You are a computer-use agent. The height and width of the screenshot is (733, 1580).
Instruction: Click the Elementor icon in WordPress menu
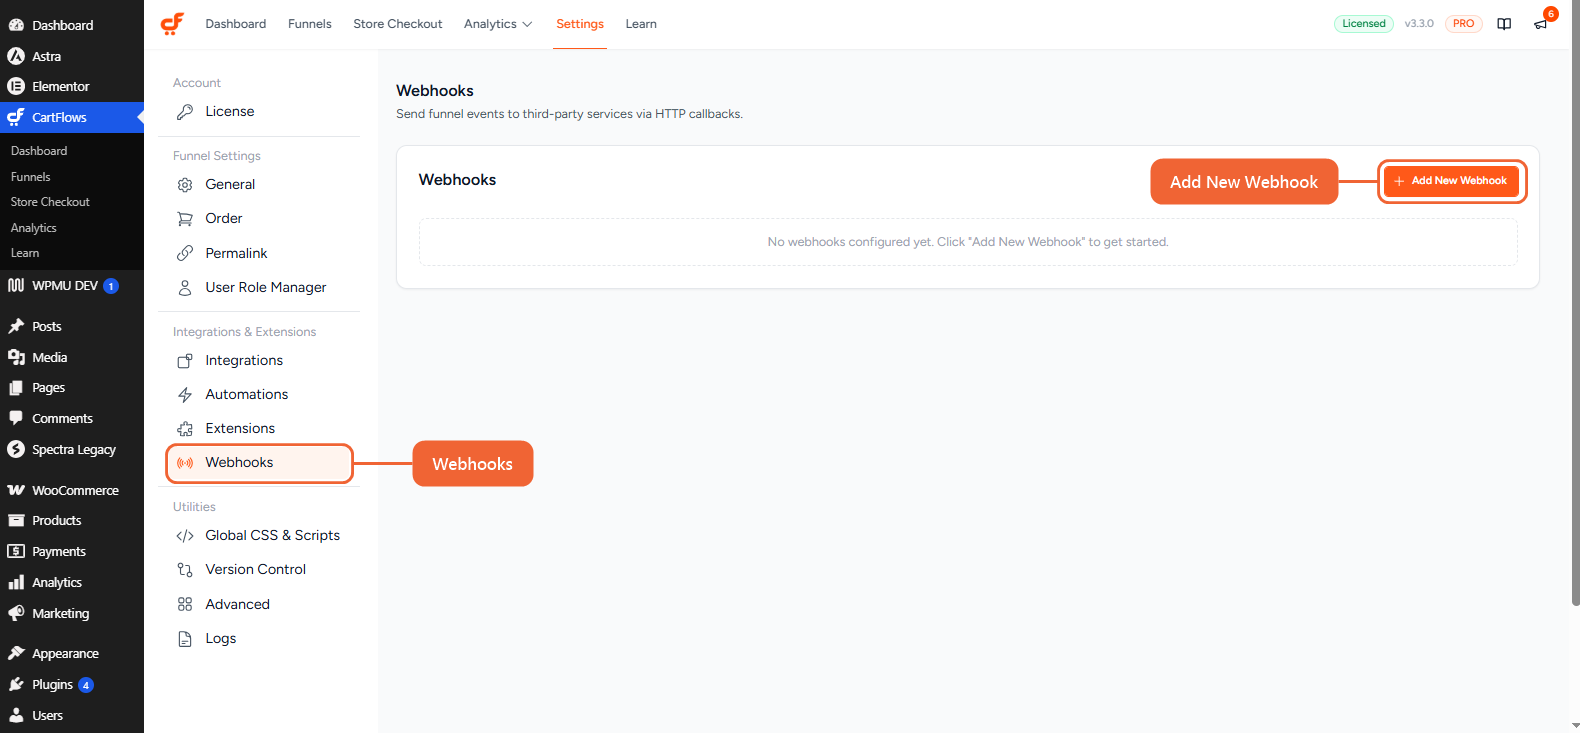pos(16,86)
